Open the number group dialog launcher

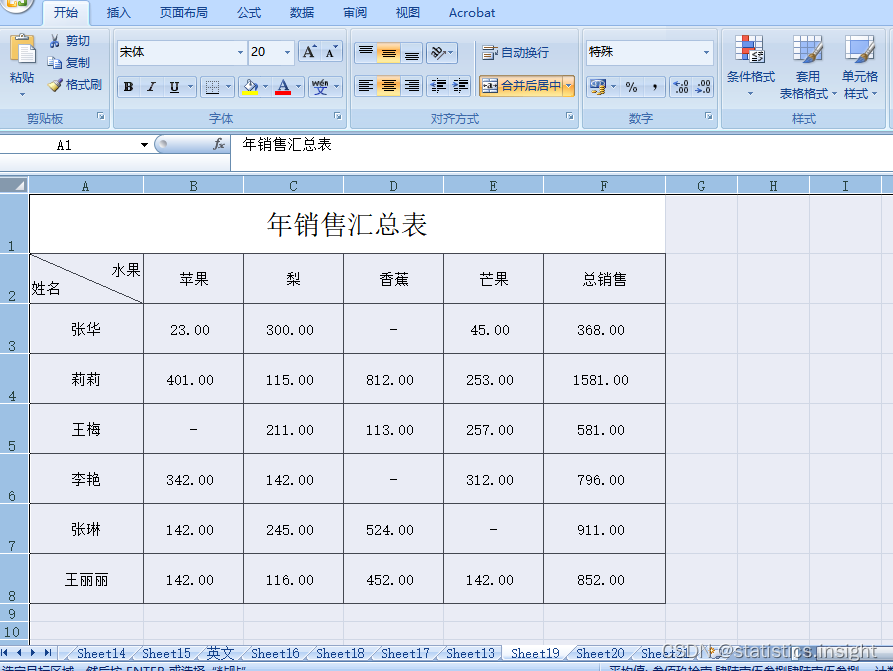click(x=708, y=116)
